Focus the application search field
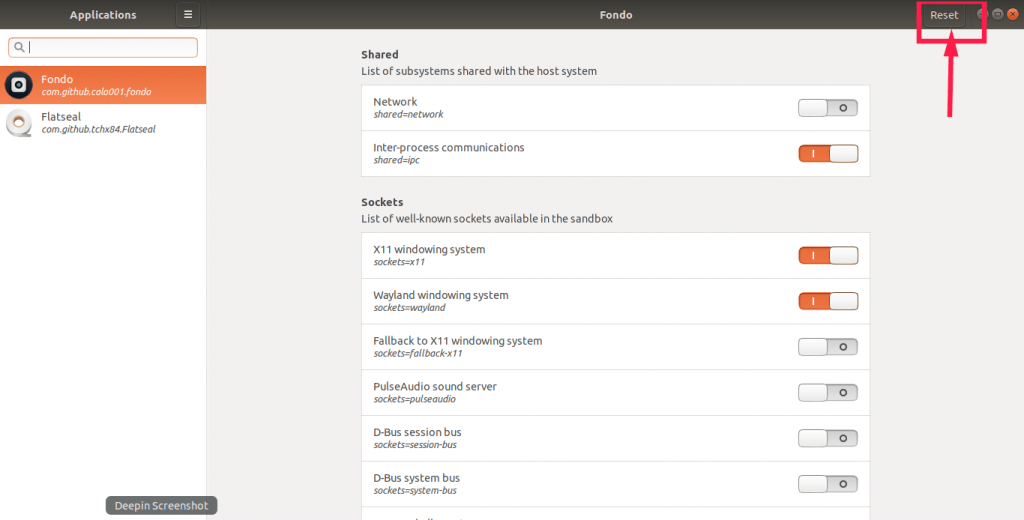Viewport: 1024px width, 520px height. [103, 47]
